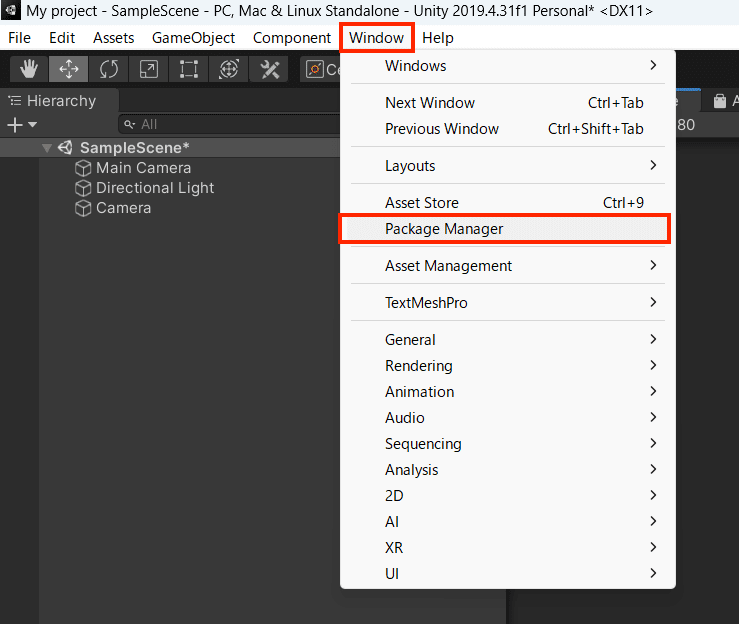This screenshot has height=624, width=739.
Task: Click the Hierarchy search field
Action: click(x=229, y=124)
